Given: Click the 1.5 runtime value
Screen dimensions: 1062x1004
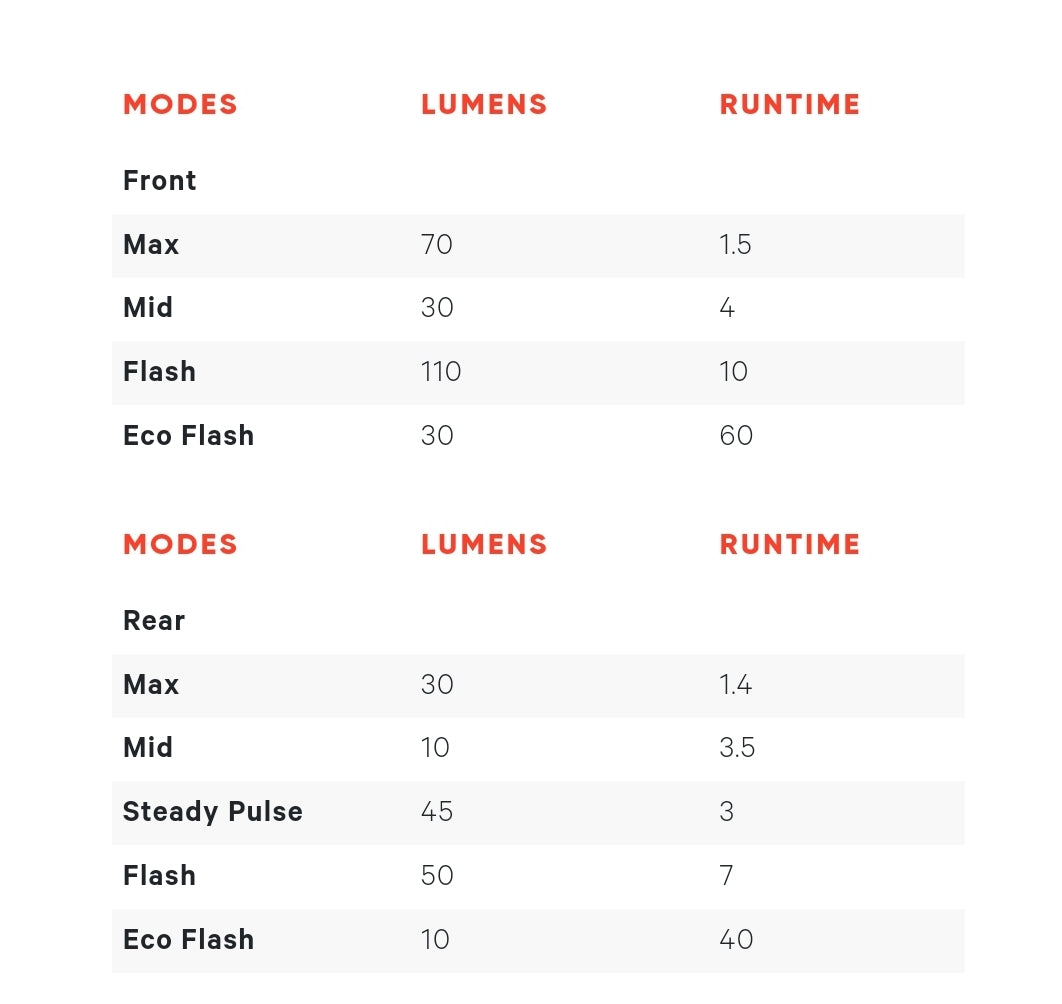Looking at the screenshot, I should 735,245.
